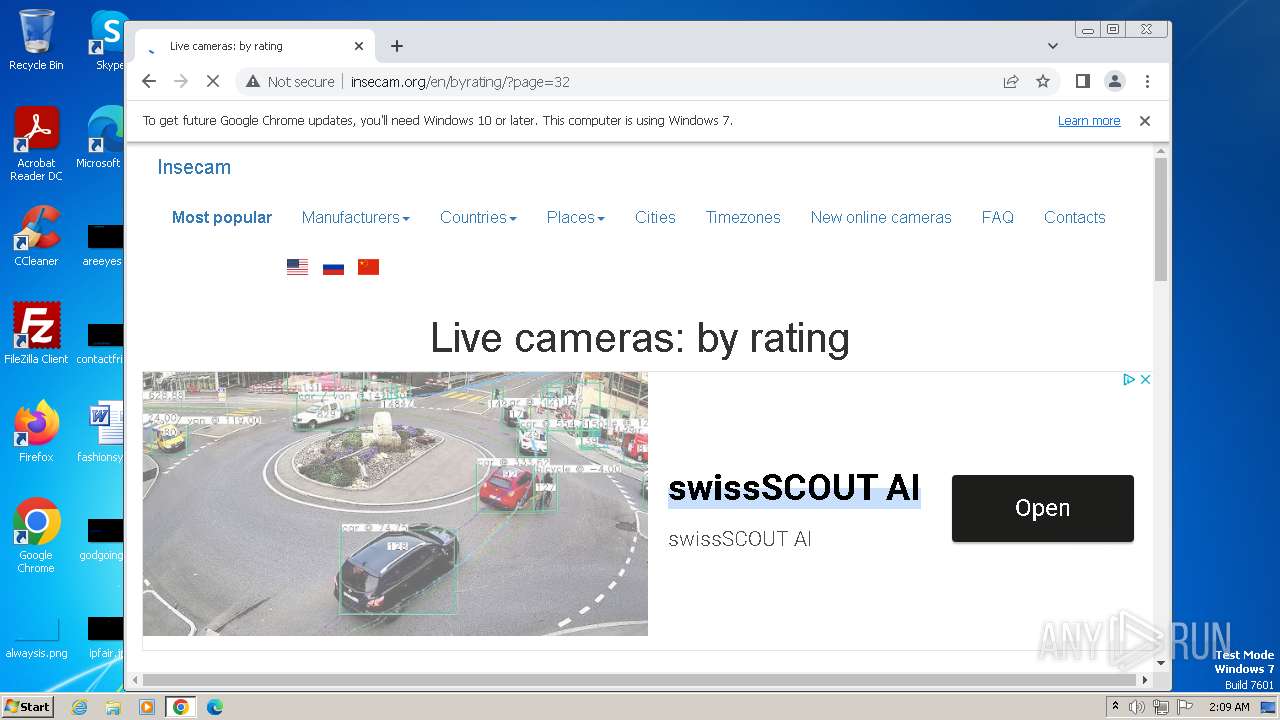
Task: Select the Russian flag language icon
Action: (333, 267)
